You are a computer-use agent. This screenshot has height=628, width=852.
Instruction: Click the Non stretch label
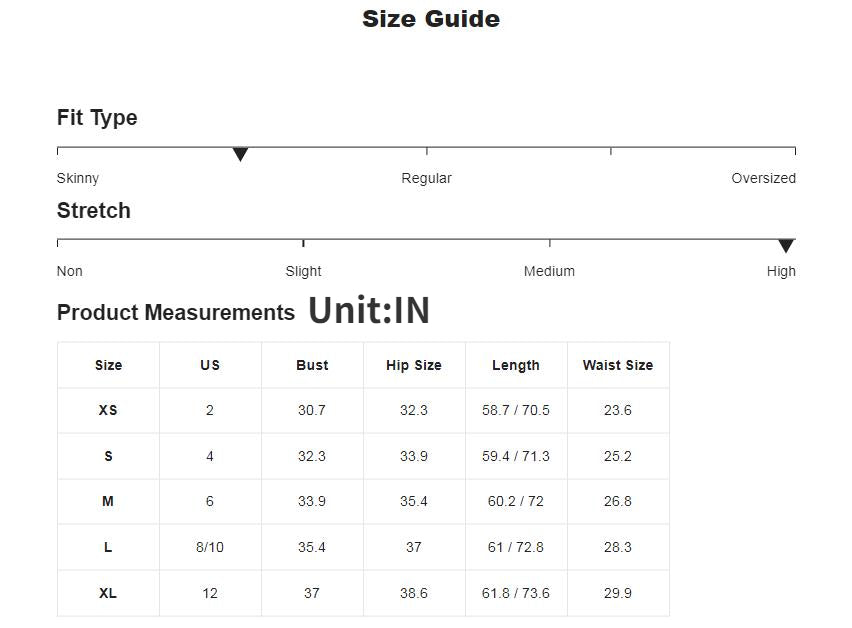pyautogui.click(x=70, y=271)
